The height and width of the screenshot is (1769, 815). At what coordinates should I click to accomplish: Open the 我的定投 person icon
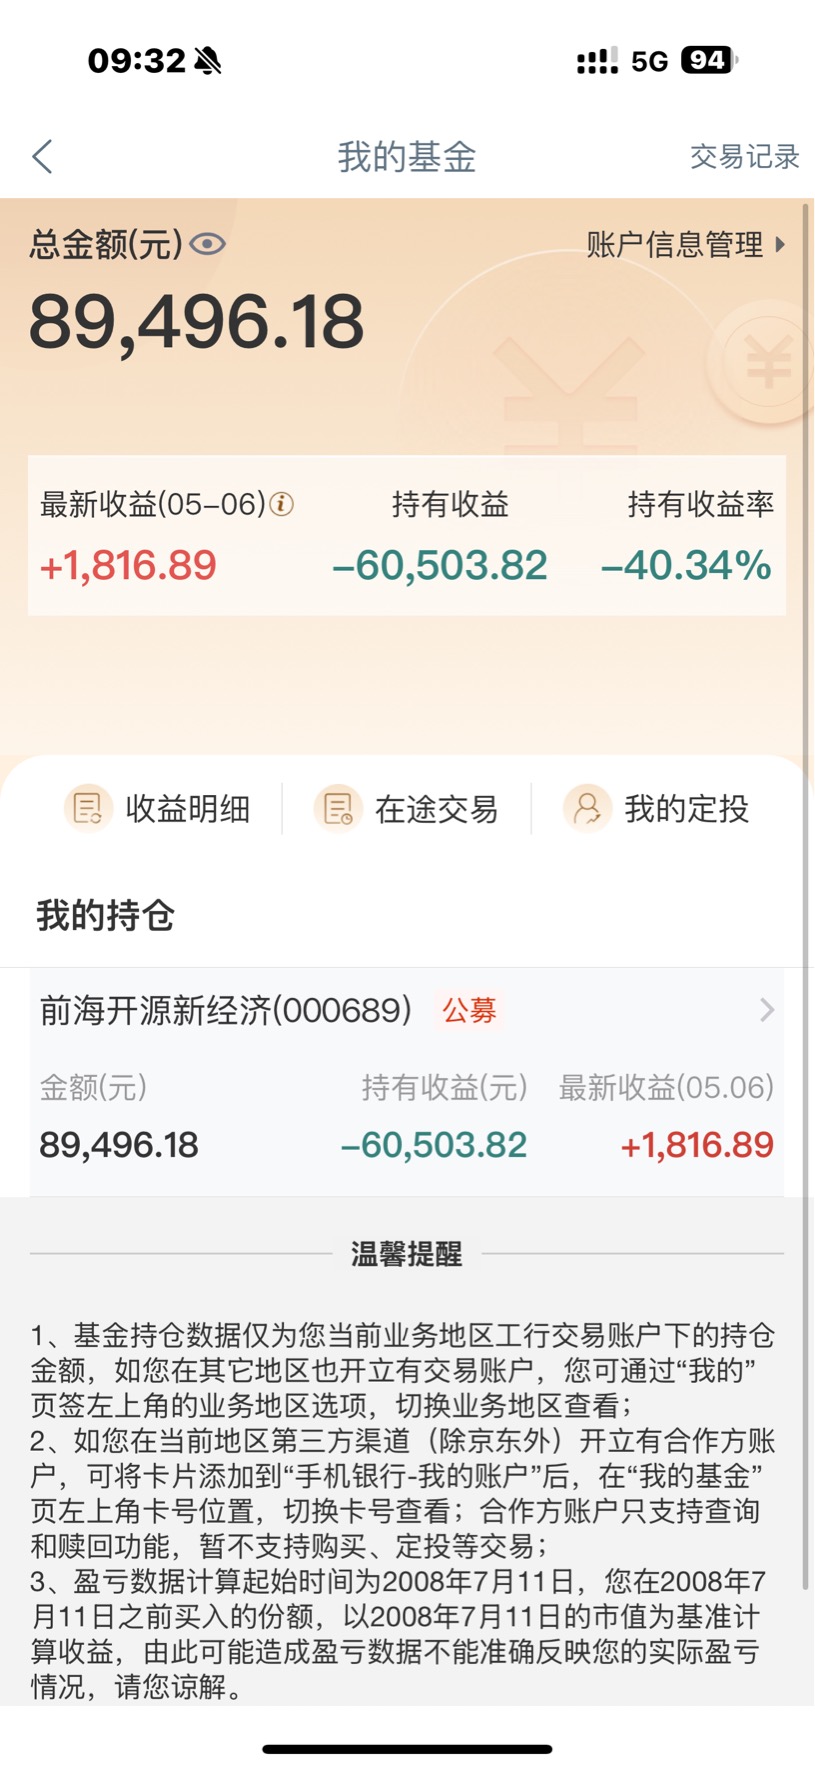point(587,808)
